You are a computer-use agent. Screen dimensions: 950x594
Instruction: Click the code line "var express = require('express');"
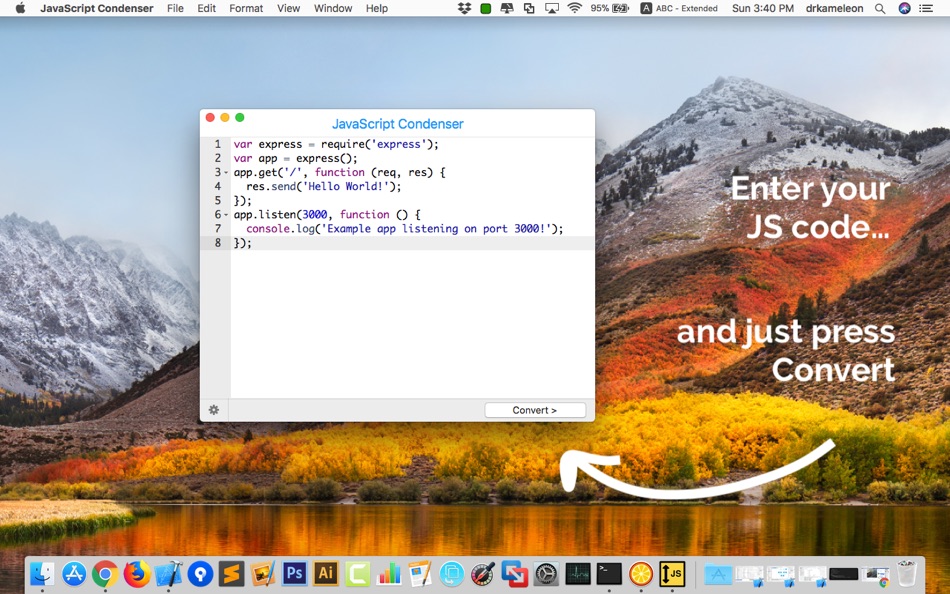(336, 144)
